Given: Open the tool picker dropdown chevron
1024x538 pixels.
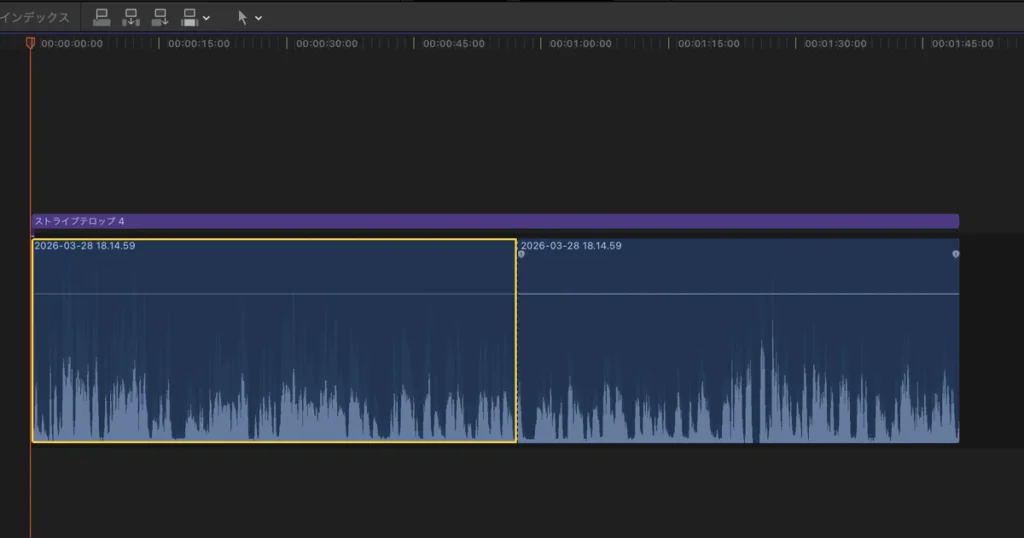Looking at the screenshot, I should (258, 18).
